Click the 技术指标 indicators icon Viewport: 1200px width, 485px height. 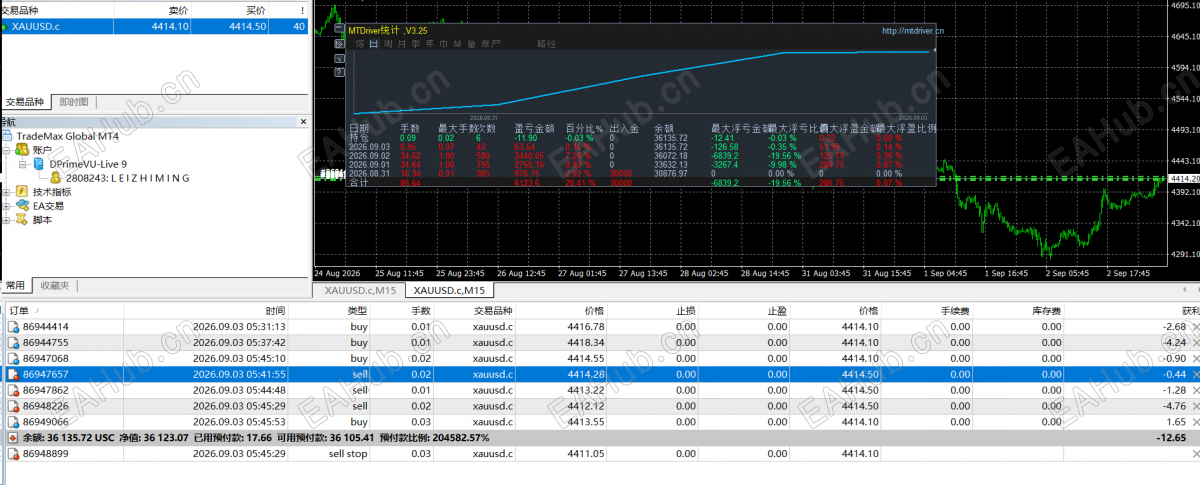coord(21,192)
